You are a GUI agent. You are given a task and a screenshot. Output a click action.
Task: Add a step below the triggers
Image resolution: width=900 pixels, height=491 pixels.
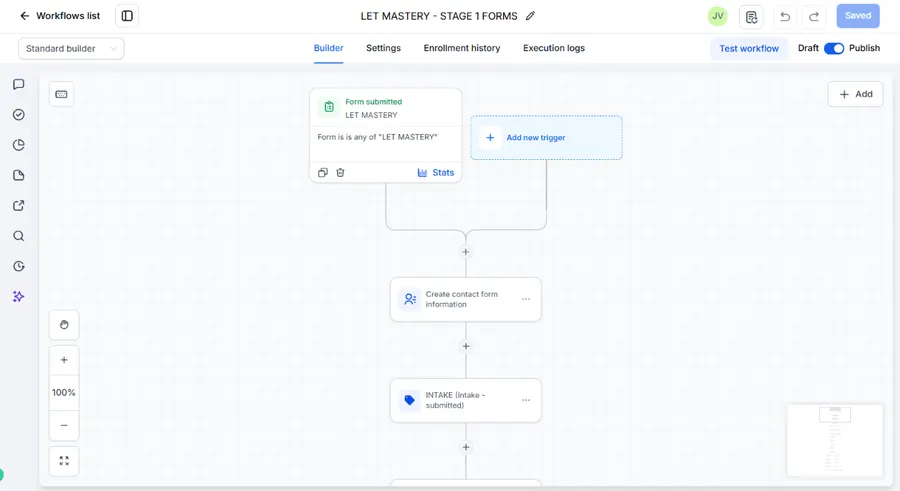click(x=465, y=252)
